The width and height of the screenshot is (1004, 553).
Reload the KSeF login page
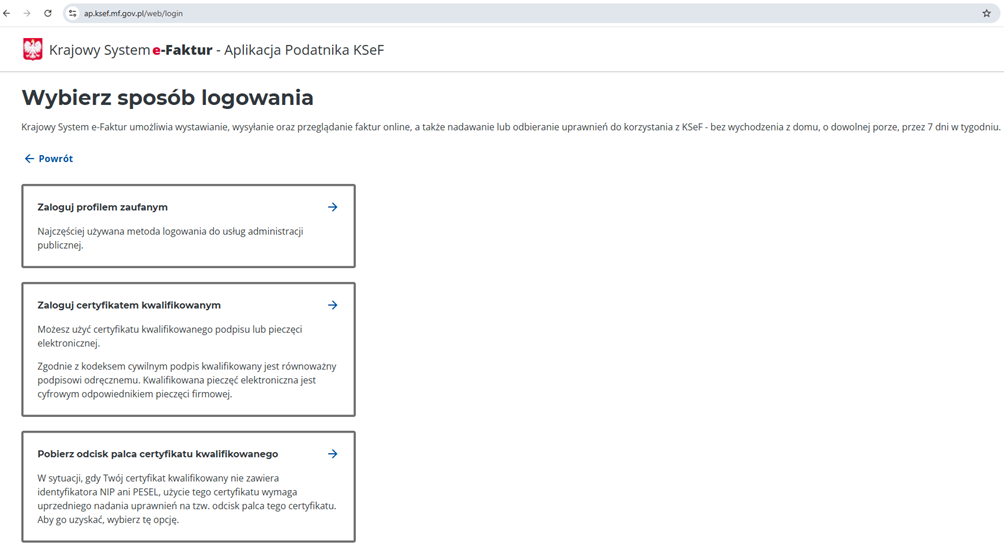coord(47,14)
